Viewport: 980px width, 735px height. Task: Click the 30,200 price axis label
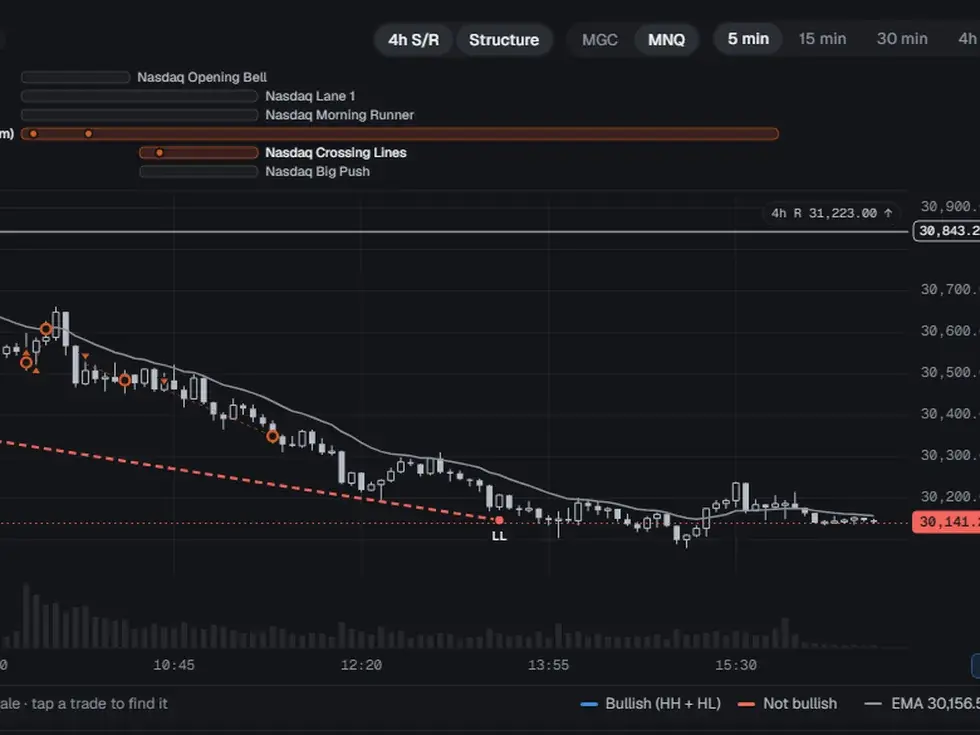[949, 497]
